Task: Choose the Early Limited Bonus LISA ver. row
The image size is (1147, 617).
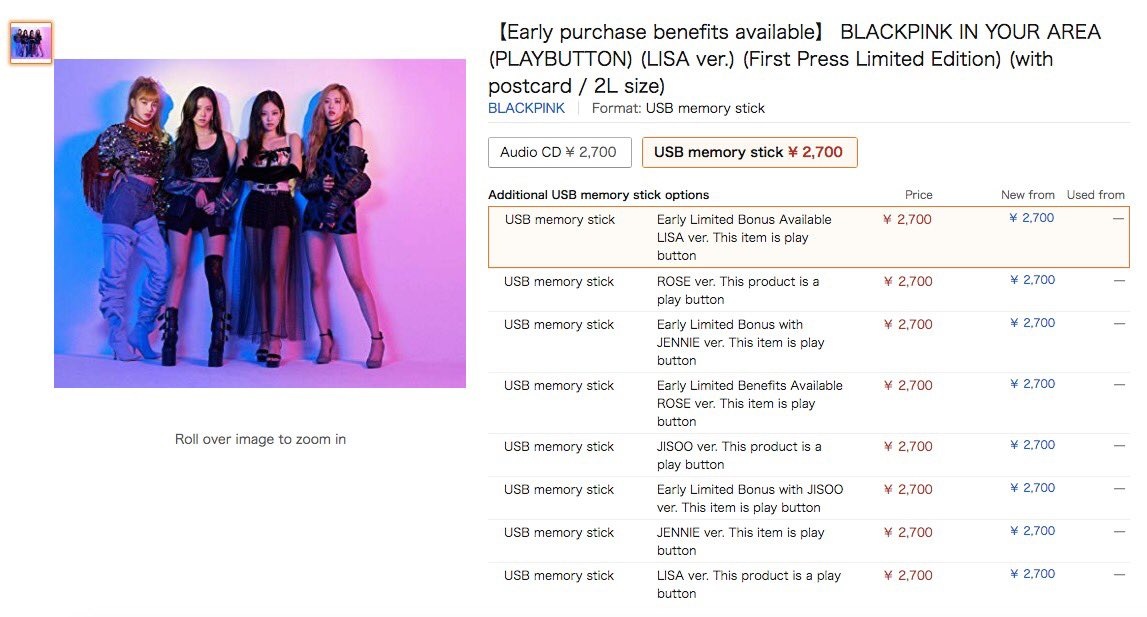Action: point(808,237)
